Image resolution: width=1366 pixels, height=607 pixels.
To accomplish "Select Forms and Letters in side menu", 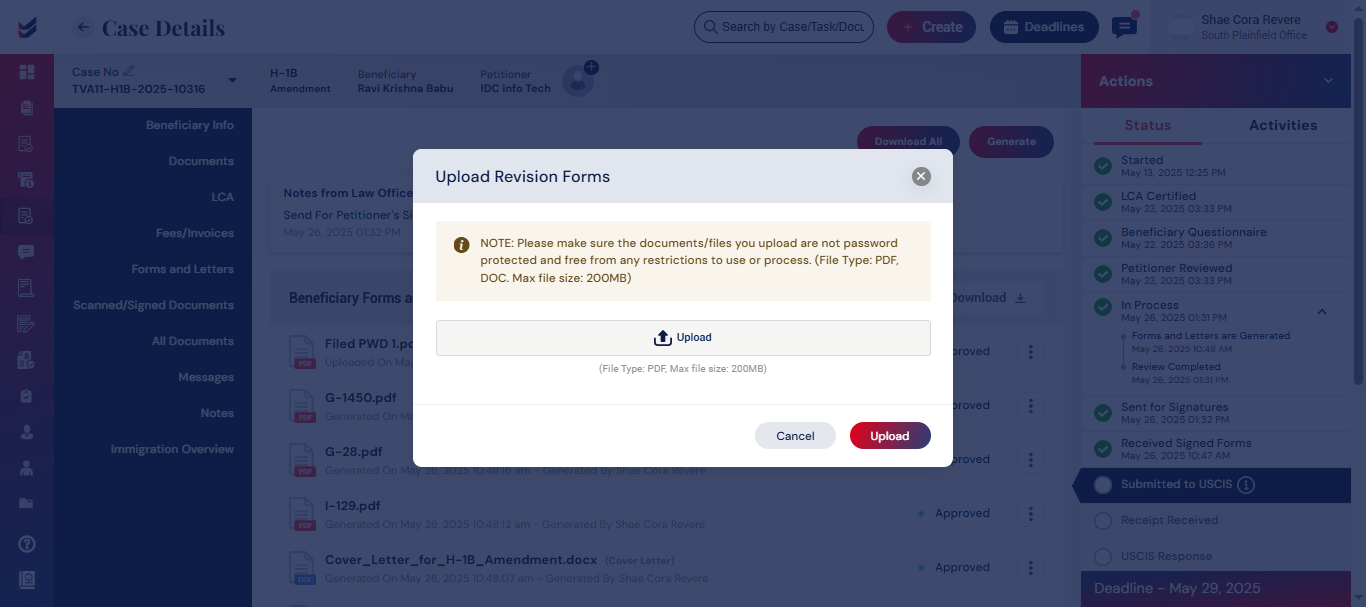I will 182,269.
